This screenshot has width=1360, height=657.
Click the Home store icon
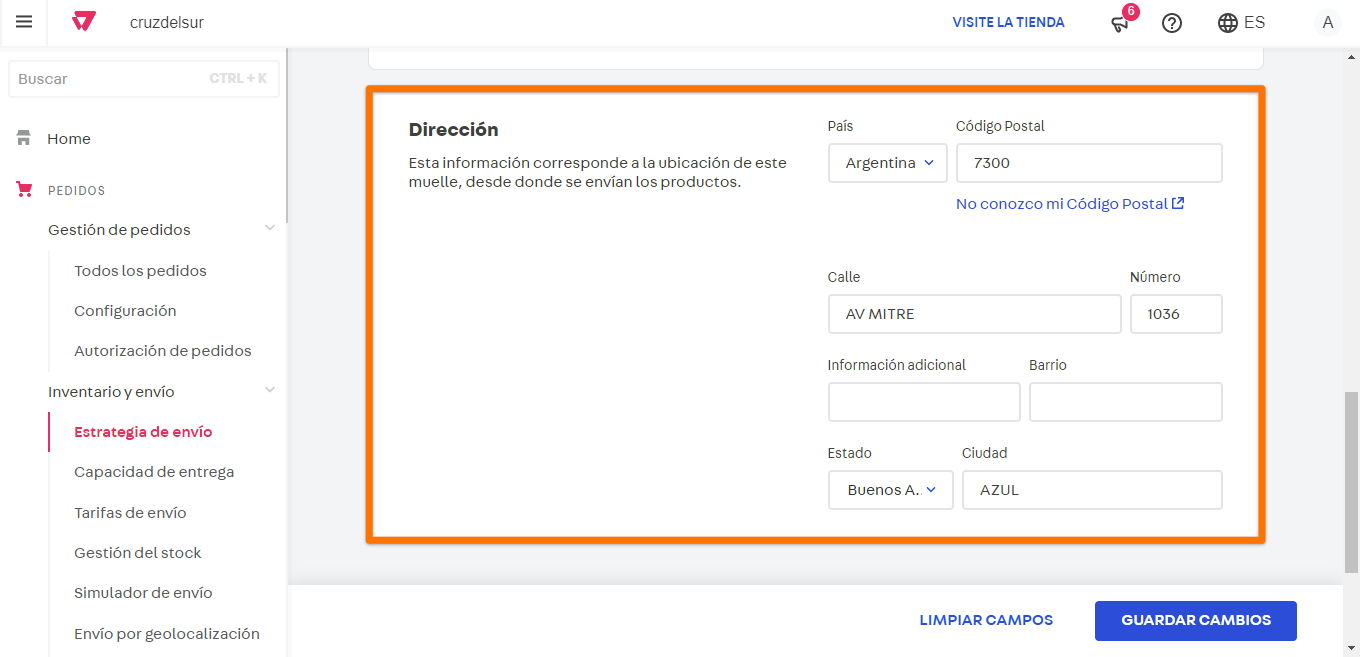tap(24, 139)
